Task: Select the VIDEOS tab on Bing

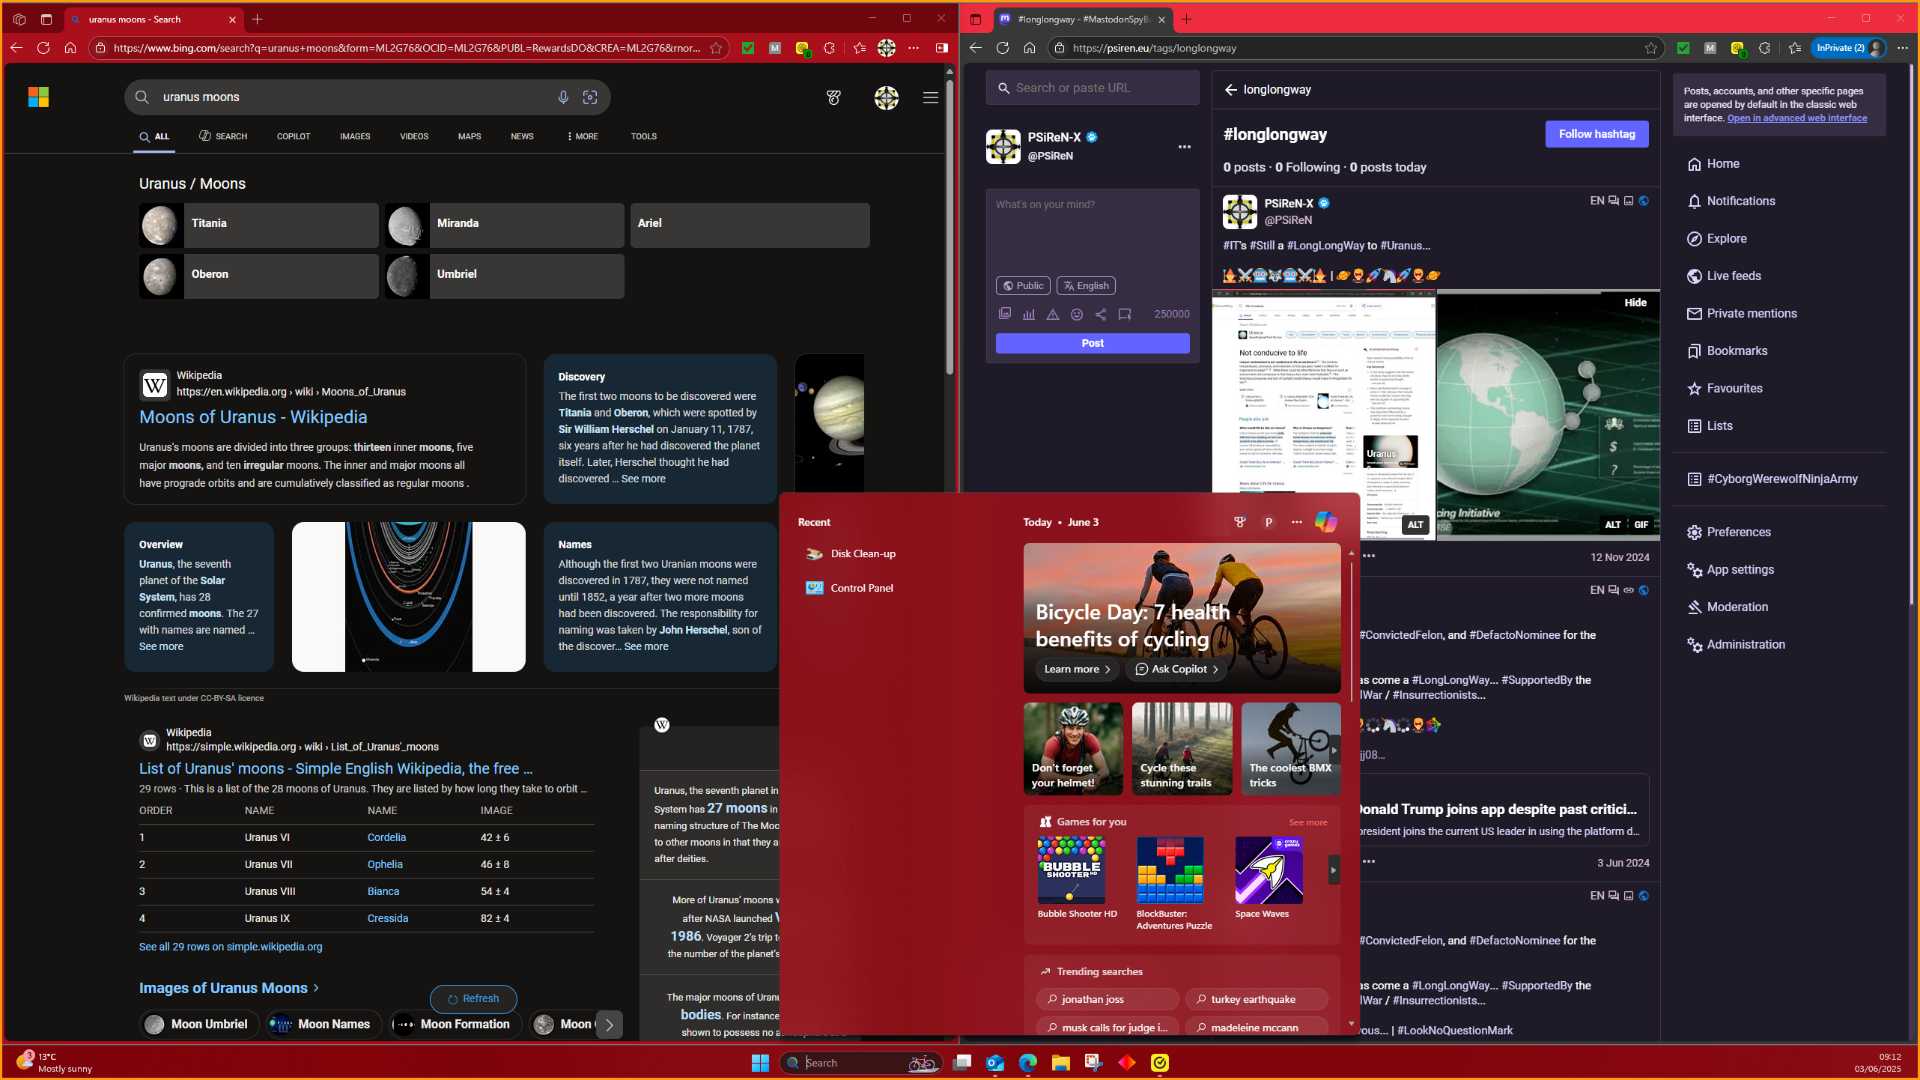Action: tap(414, 136)
